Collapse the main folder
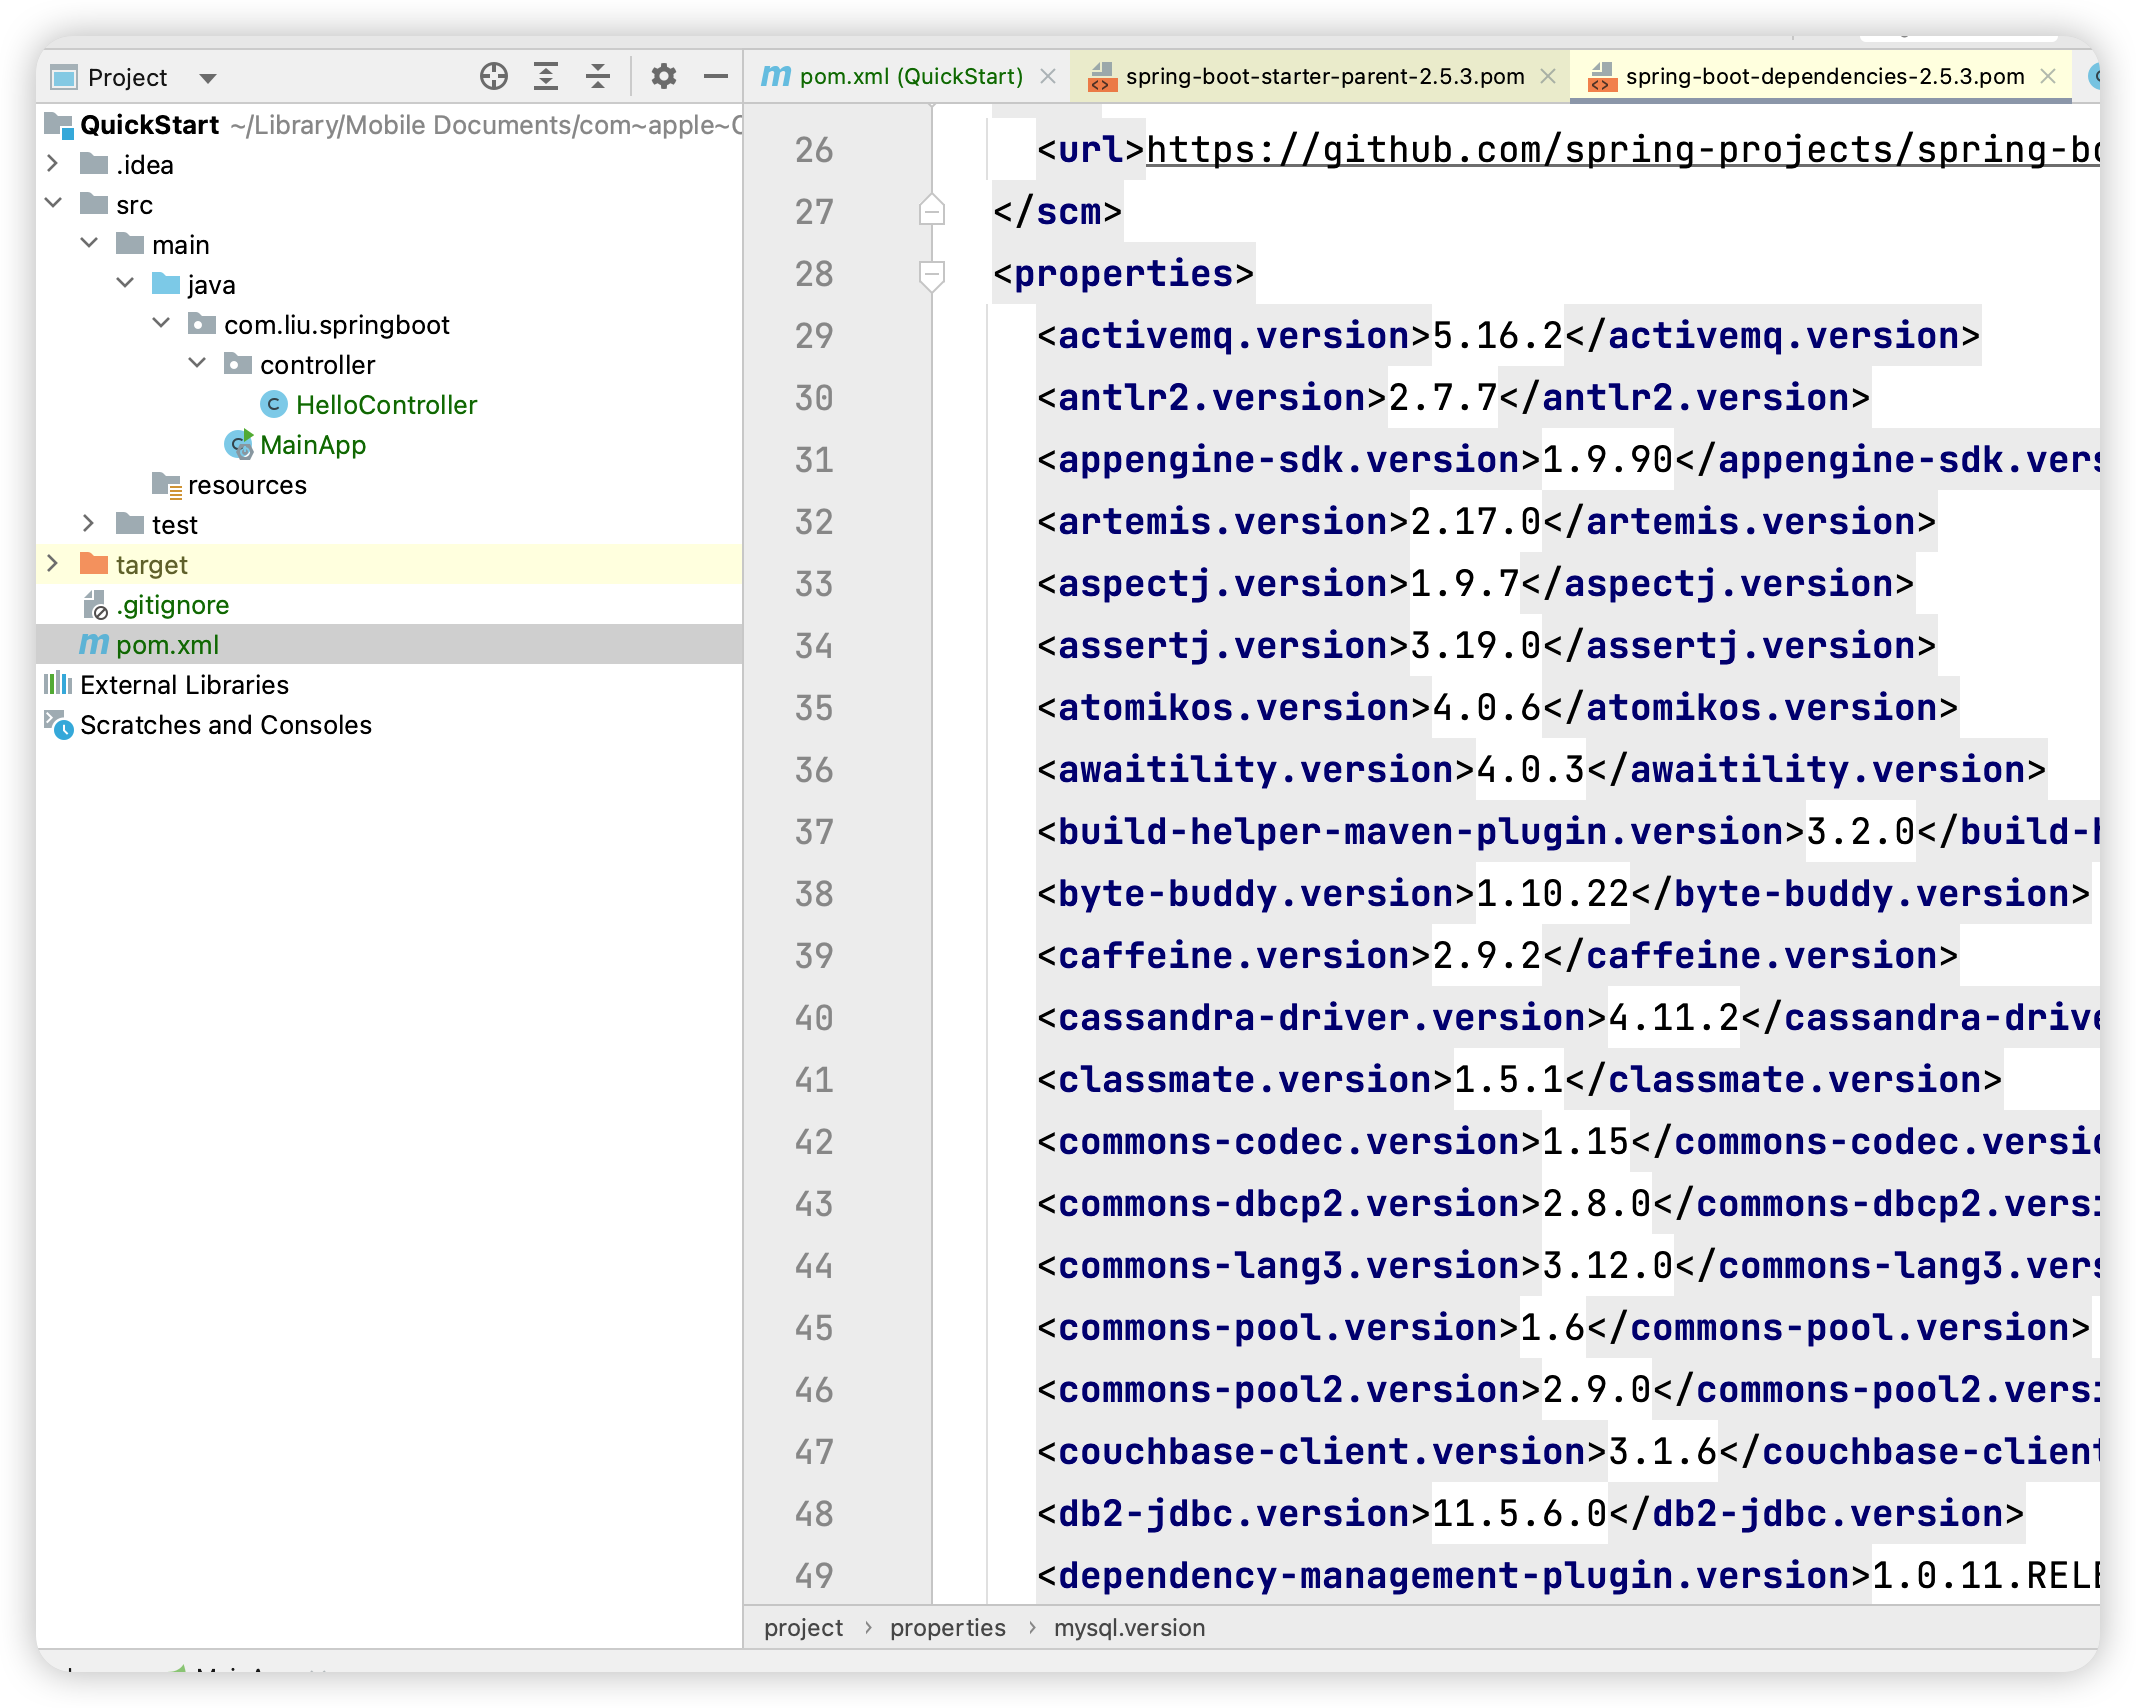 tap(90, 243)
